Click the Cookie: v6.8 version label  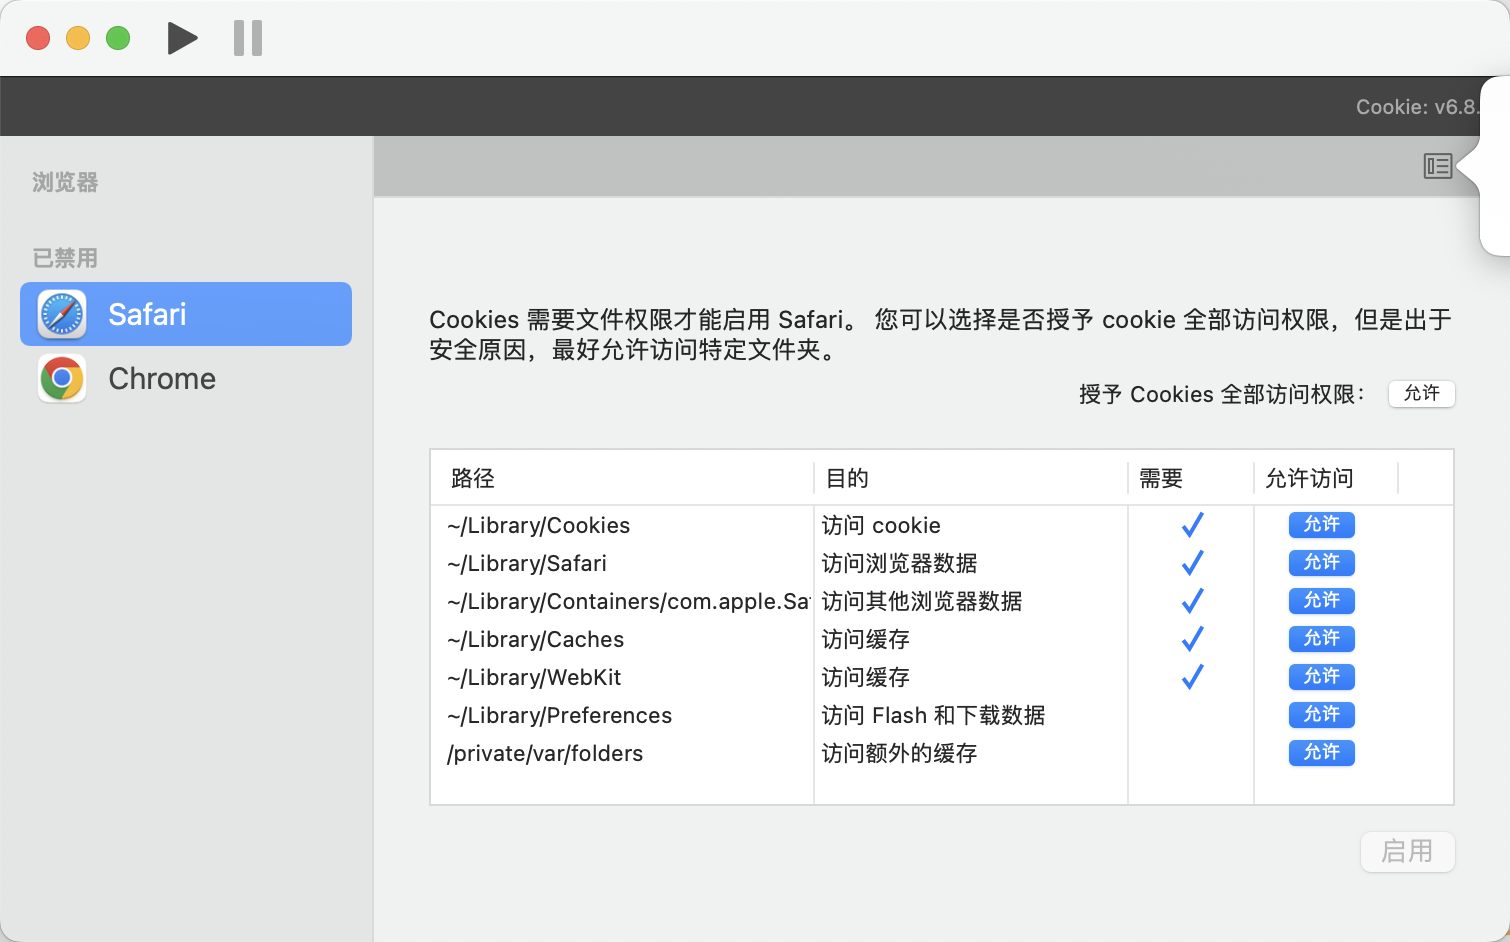click(x=1417, y=107)
